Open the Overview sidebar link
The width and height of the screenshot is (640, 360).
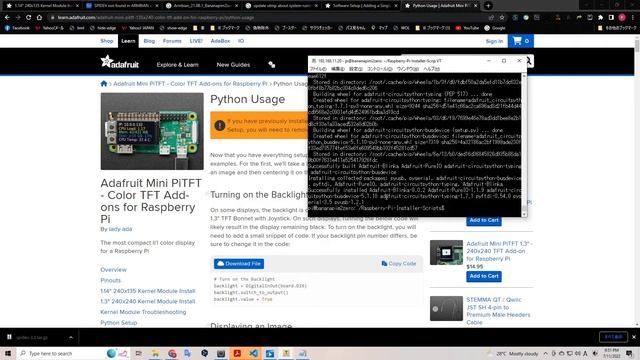click(113, 270)
